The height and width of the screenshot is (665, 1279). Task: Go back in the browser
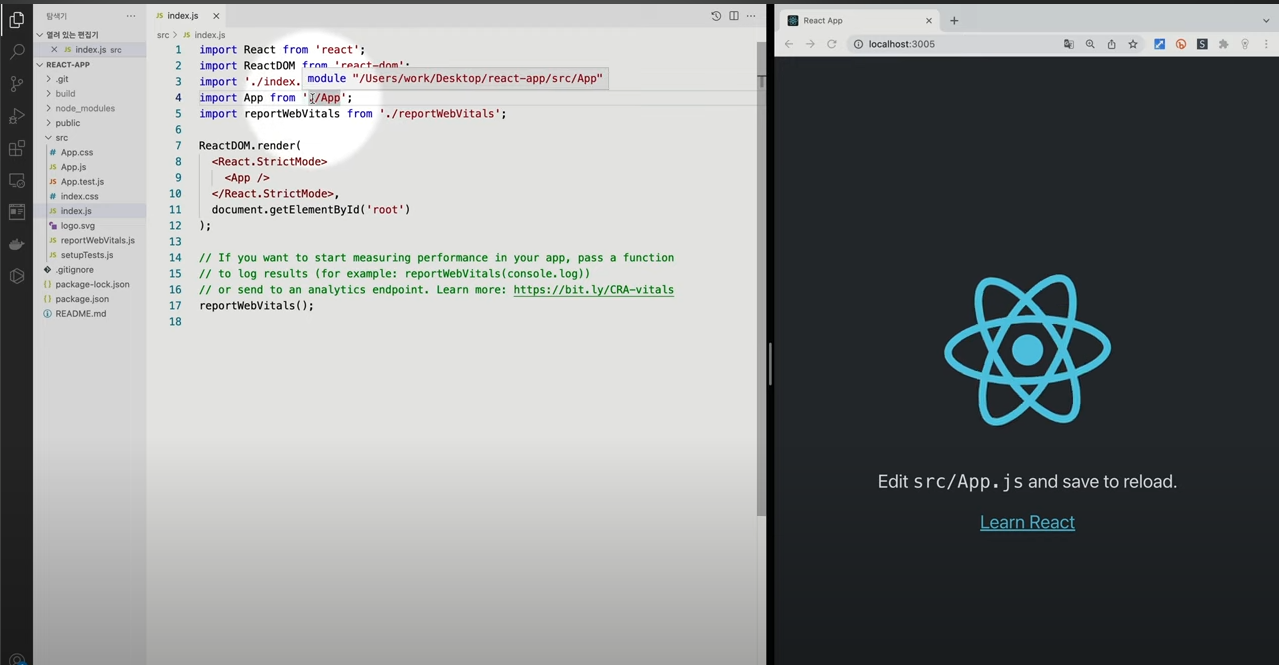click(x=789, y=44)
